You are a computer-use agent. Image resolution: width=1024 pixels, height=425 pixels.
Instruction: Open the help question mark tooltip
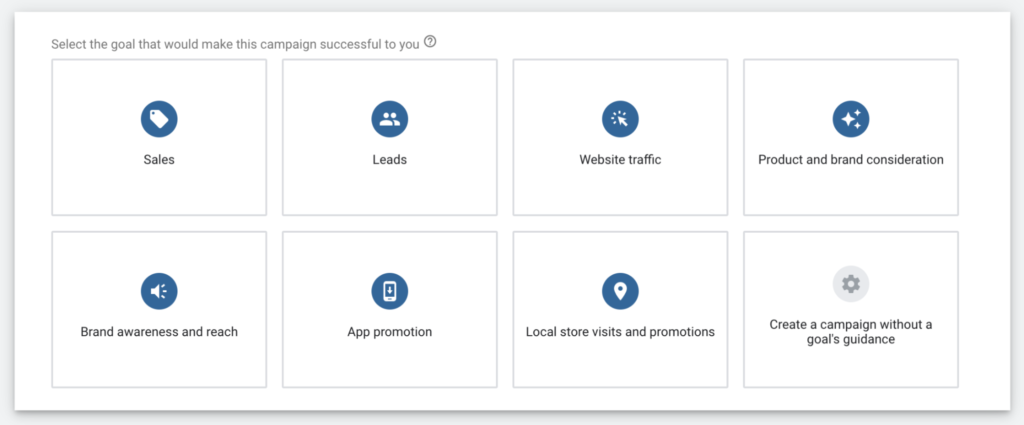pos(430,42)
